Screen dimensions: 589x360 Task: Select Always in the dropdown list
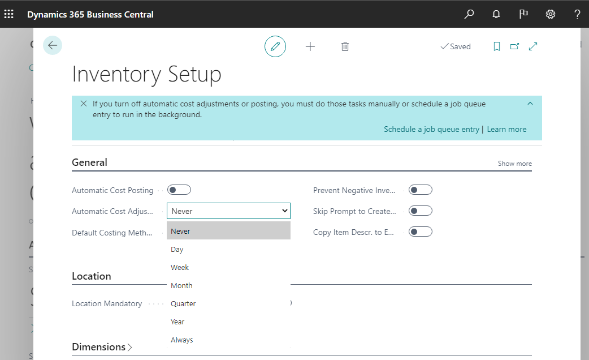pos(229,339)
